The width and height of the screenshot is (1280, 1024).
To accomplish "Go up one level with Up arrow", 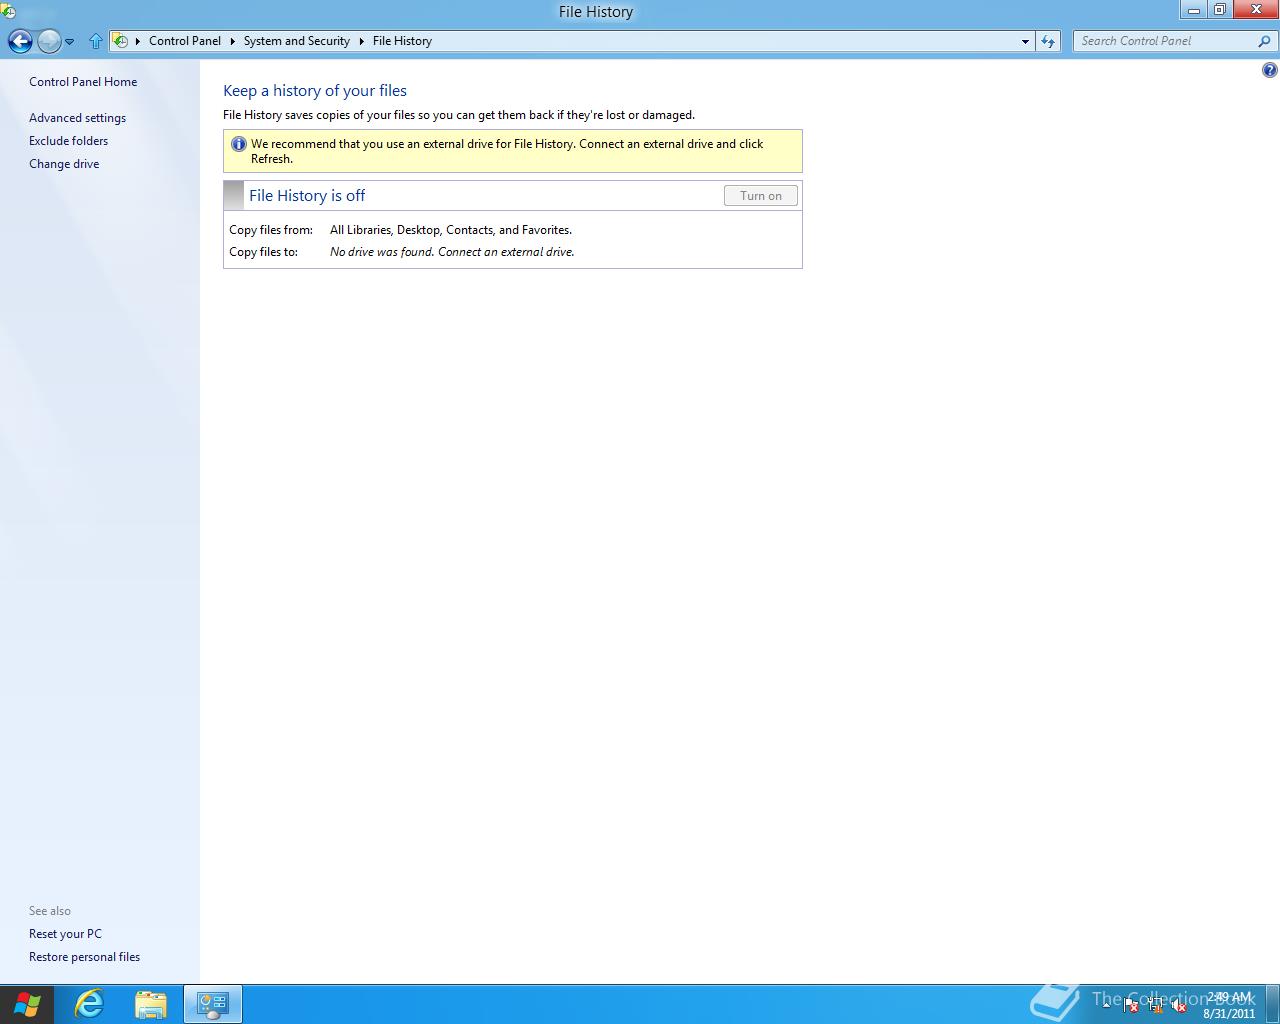I will pos(95,41).
